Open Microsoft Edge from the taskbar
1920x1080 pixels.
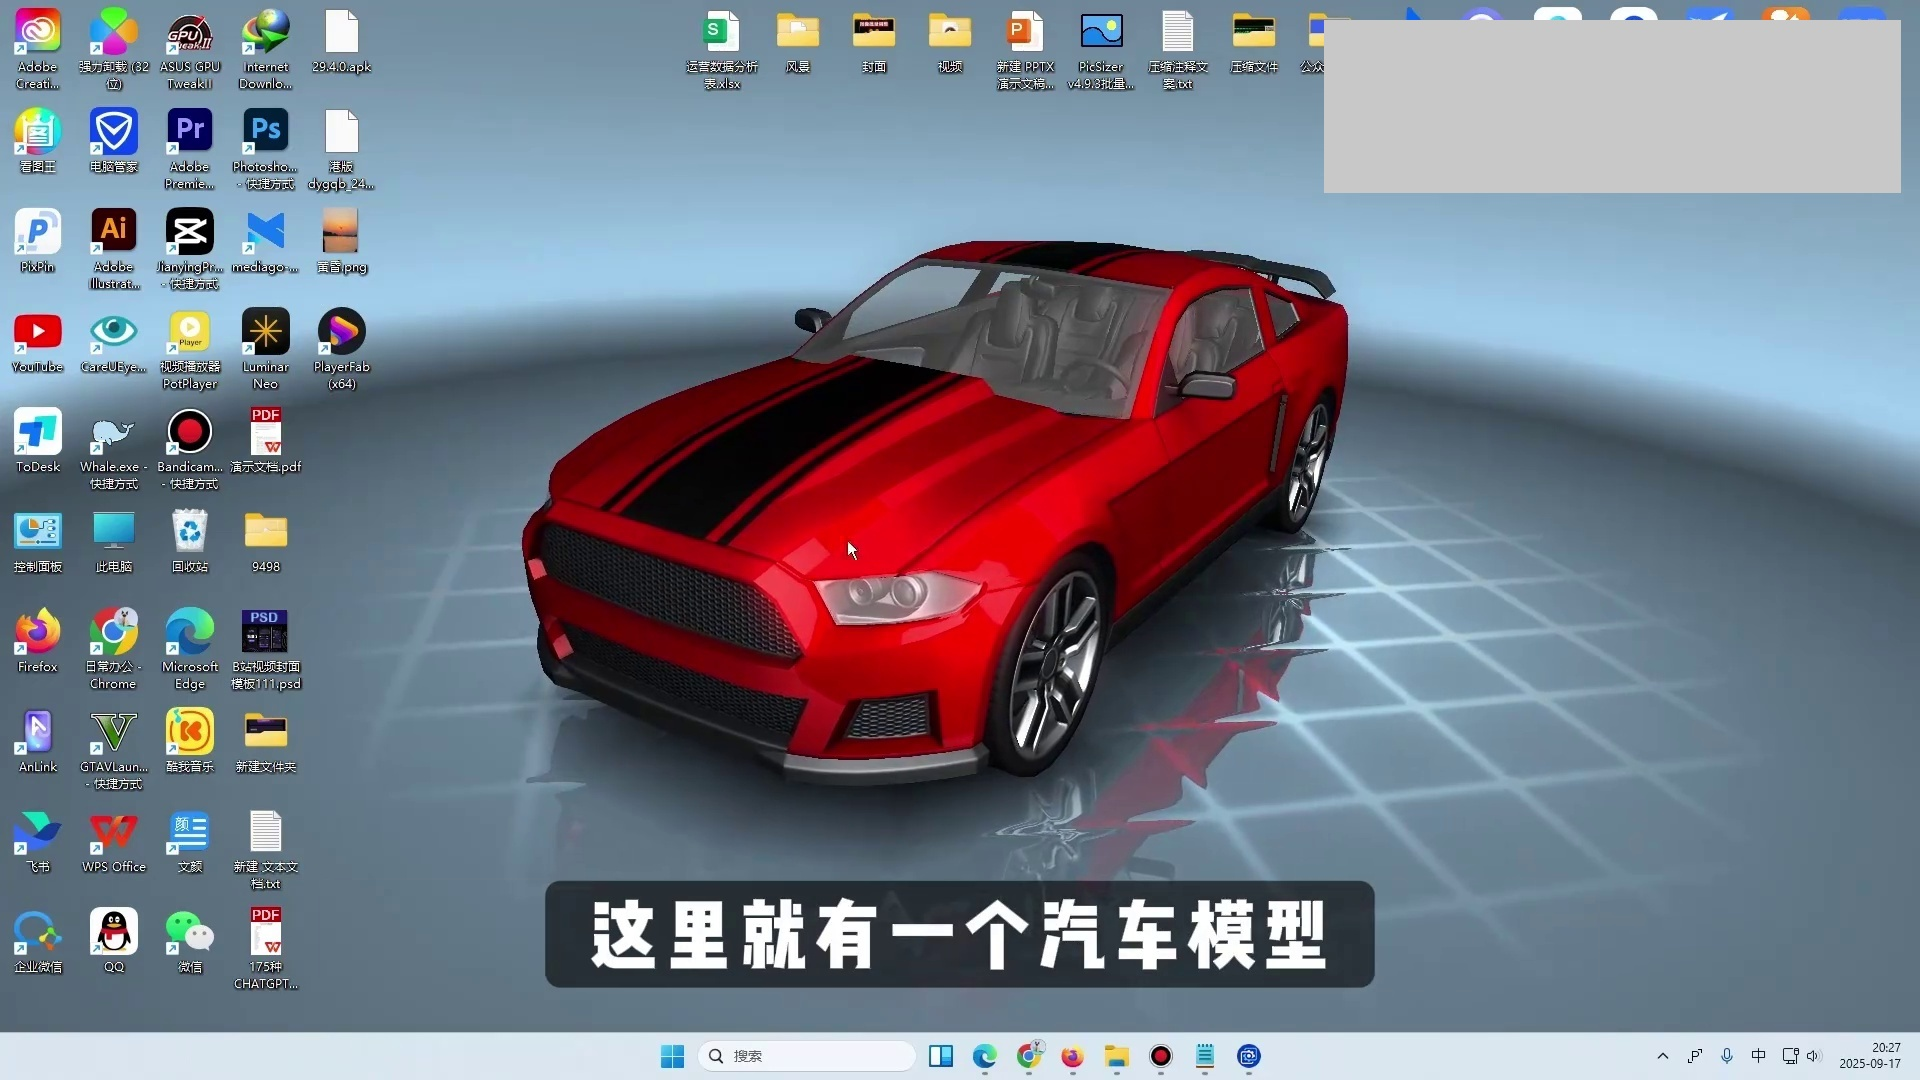pyautogui.click(x=984, y=1056)
